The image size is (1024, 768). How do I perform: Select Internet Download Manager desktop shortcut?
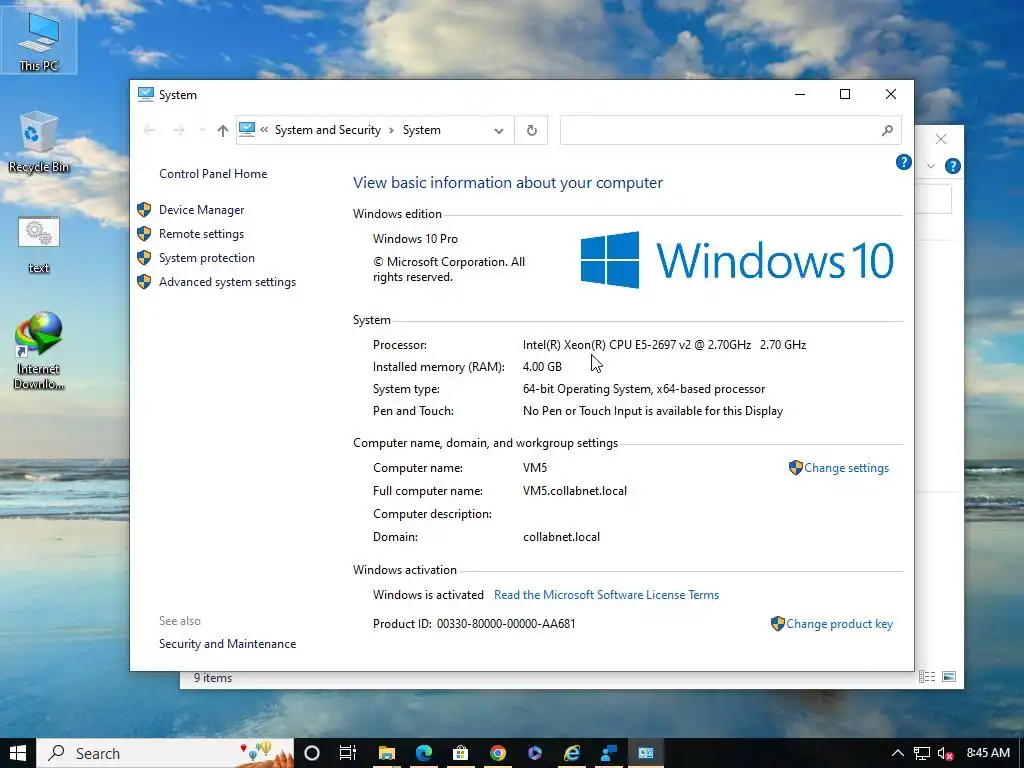click(39, 351)
